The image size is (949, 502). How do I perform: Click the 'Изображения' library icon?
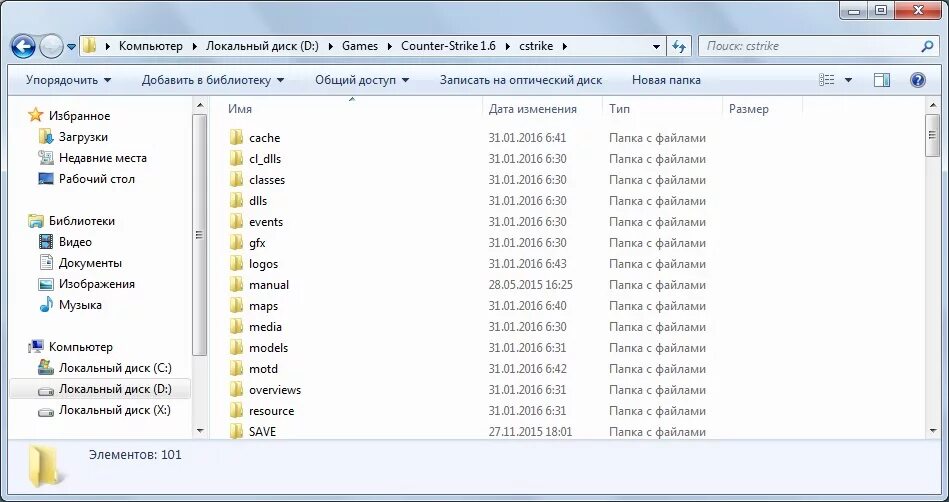click(x=46, y=284)
